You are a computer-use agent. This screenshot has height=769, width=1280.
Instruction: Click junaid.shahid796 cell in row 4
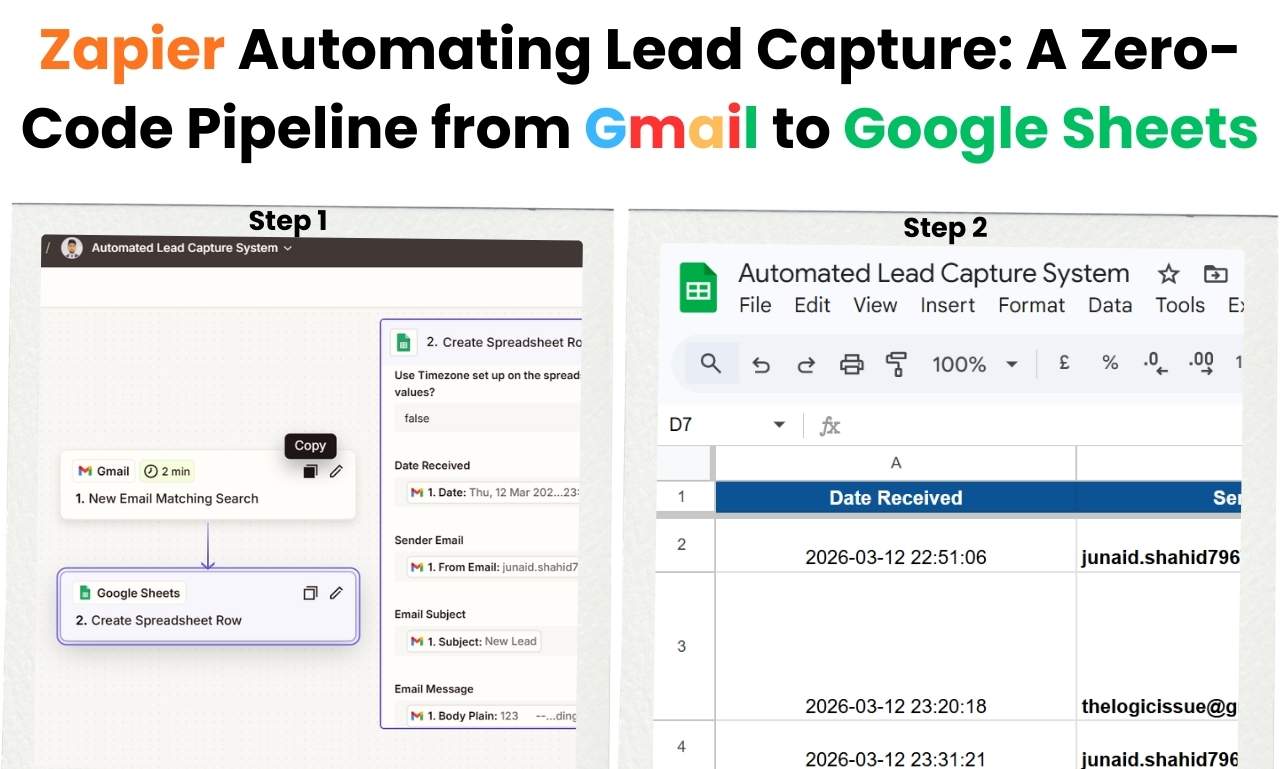(x=1160, y=745)
